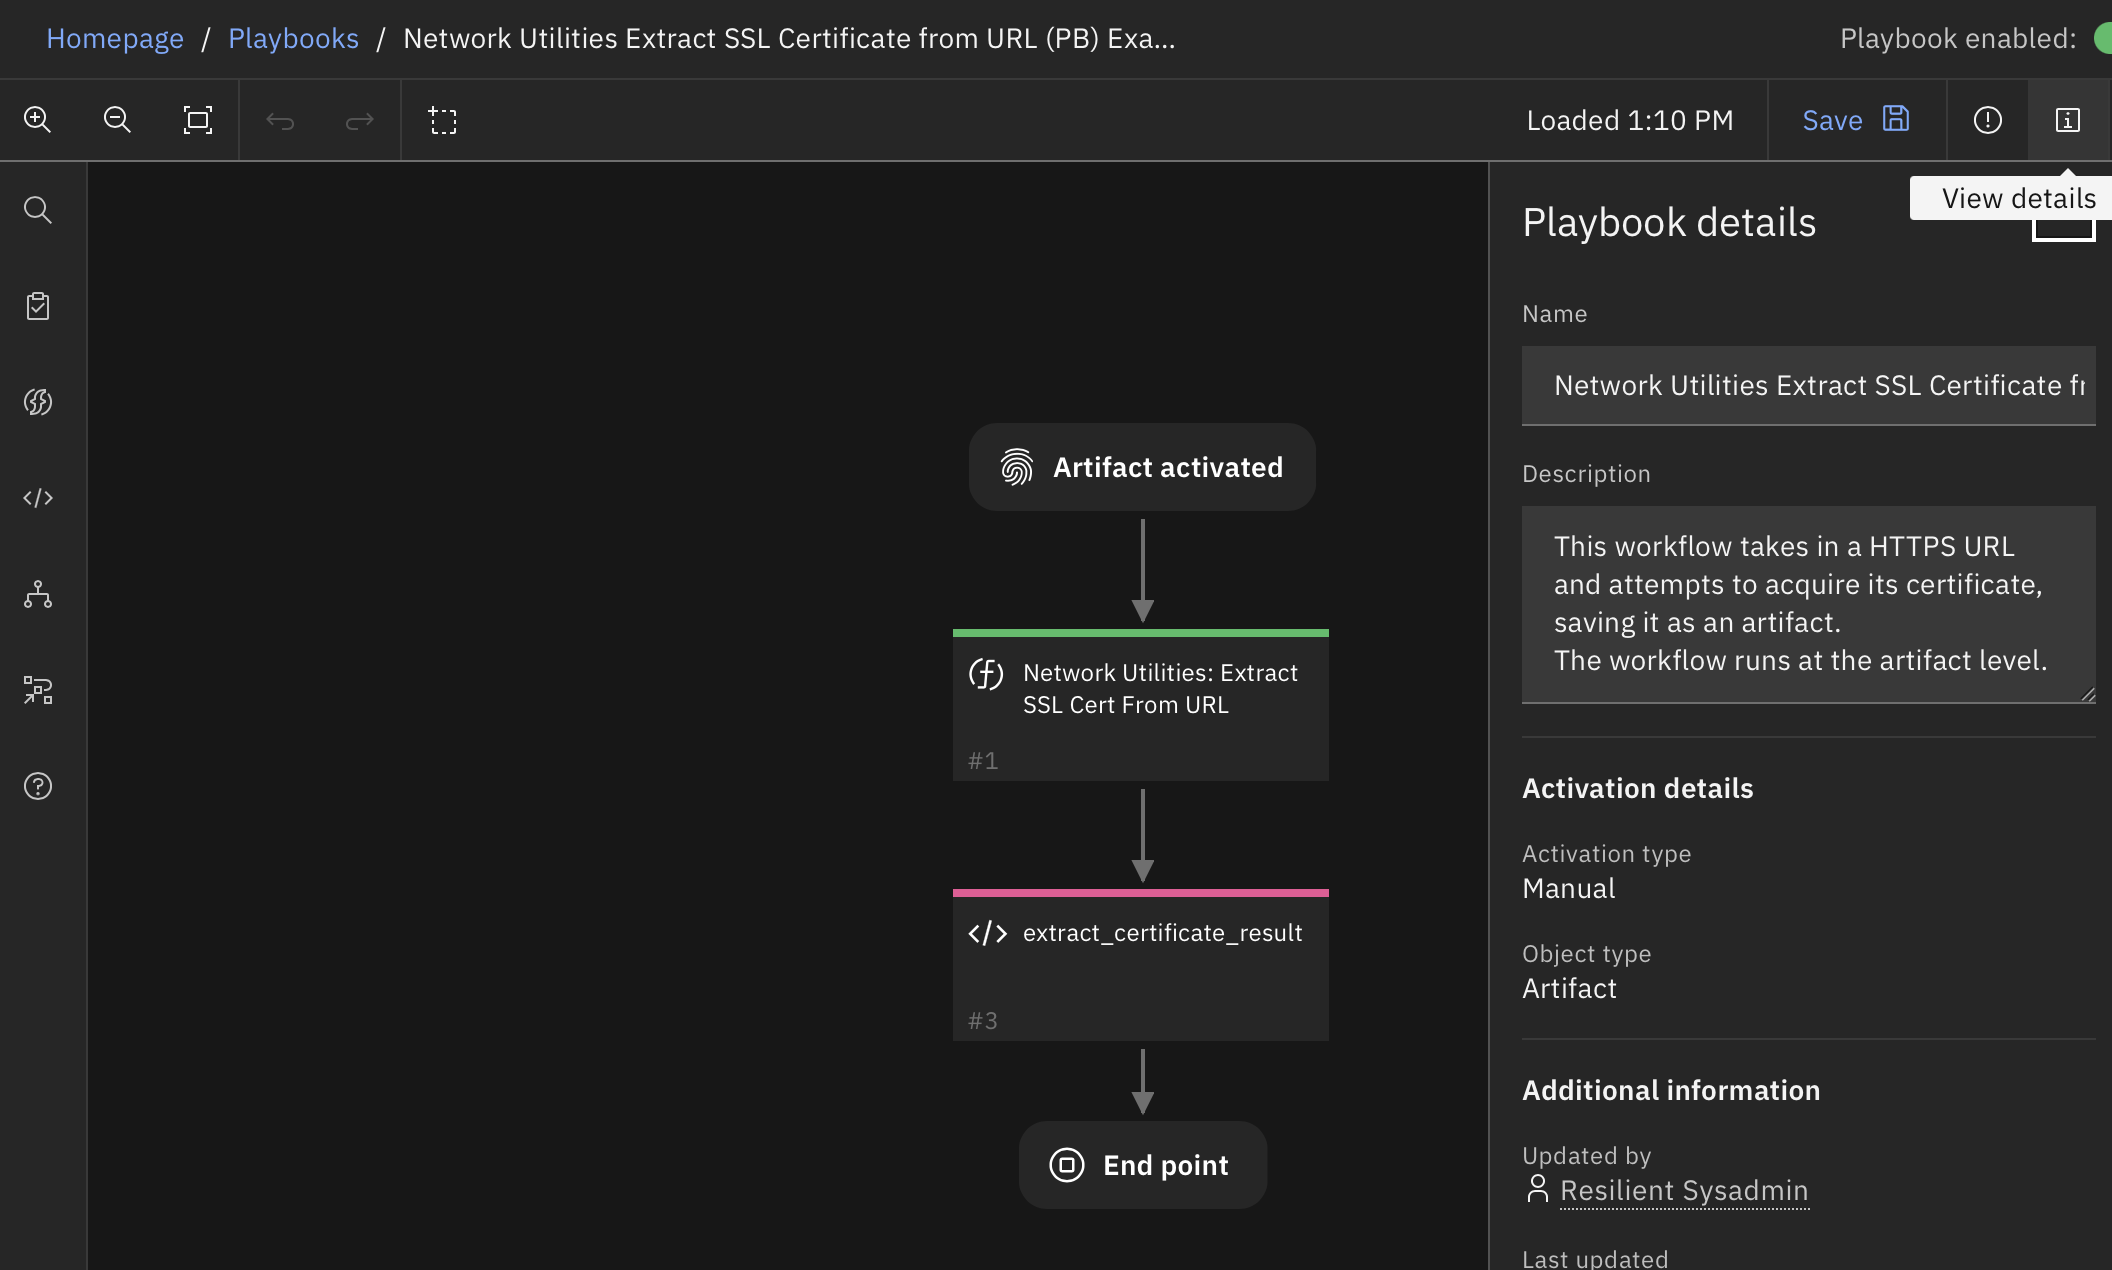Click the search icon in the sidebar
The image size is (2112, 1270).
pyautogui.click(x=39, y=210)
